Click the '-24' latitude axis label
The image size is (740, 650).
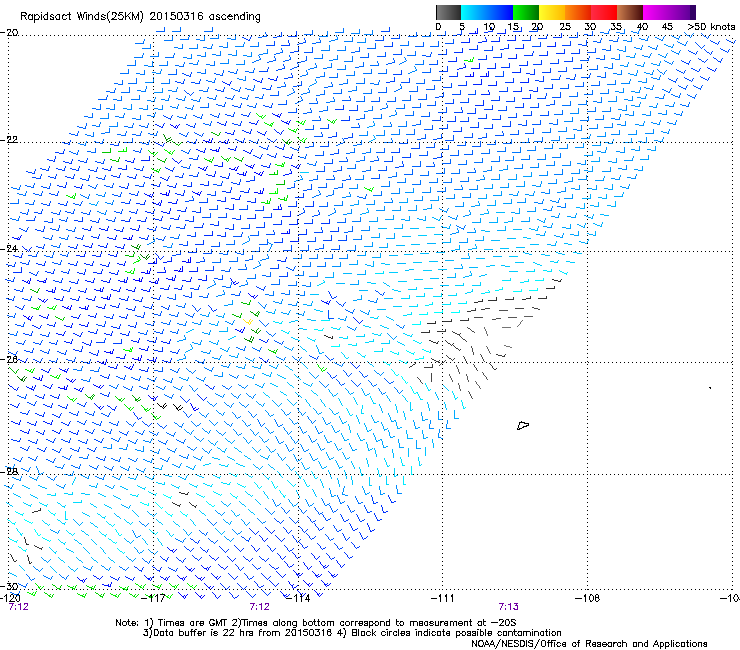[x=9, y=249]
